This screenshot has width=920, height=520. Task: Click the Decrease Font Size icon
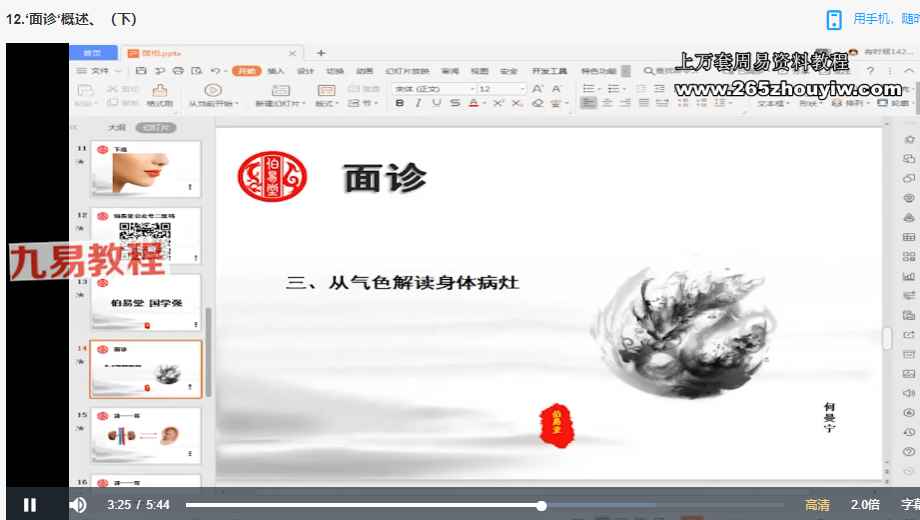[x=556, y=89]
